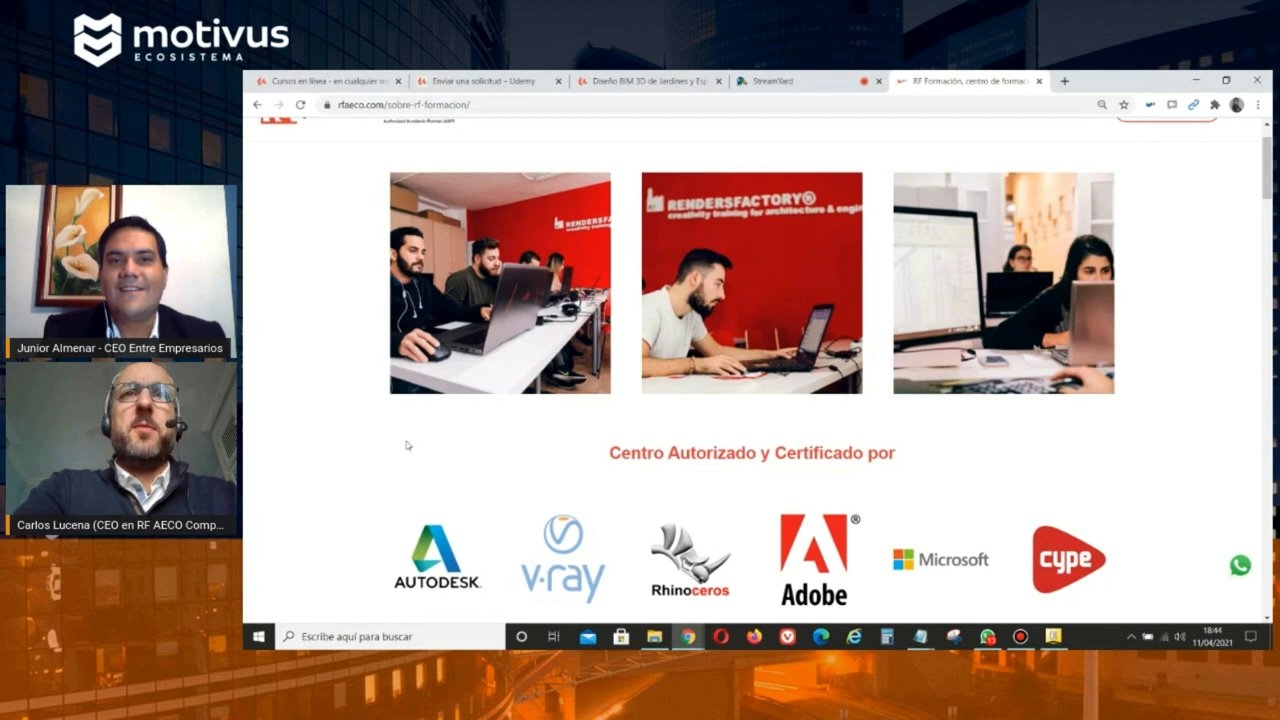Screen dimensions: 1280x720
Task: Open the Chrome profile avatar menu
Action: (x=1237, y=105)
